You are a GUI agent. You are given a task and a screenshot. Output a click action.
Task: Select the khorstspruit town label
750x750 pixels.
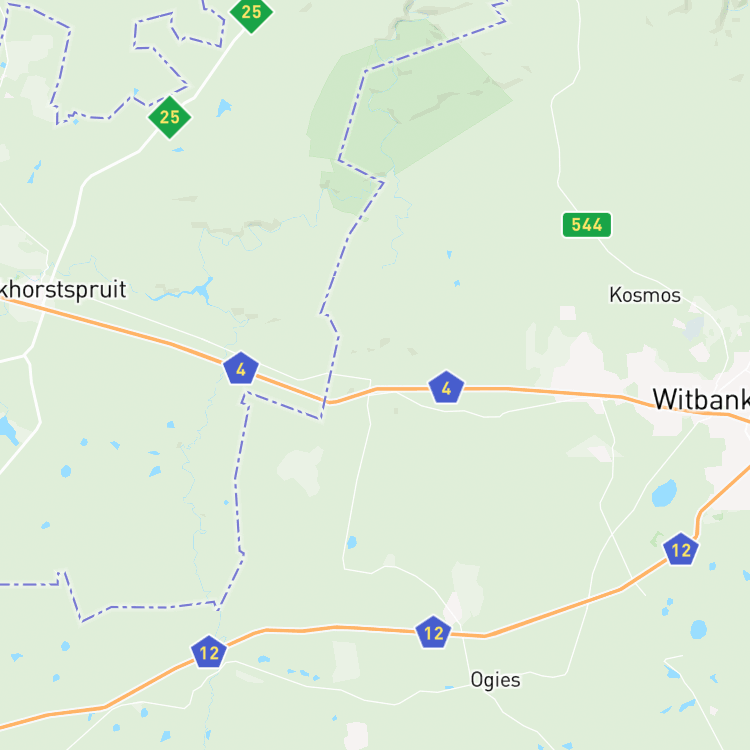coord(63,290)
